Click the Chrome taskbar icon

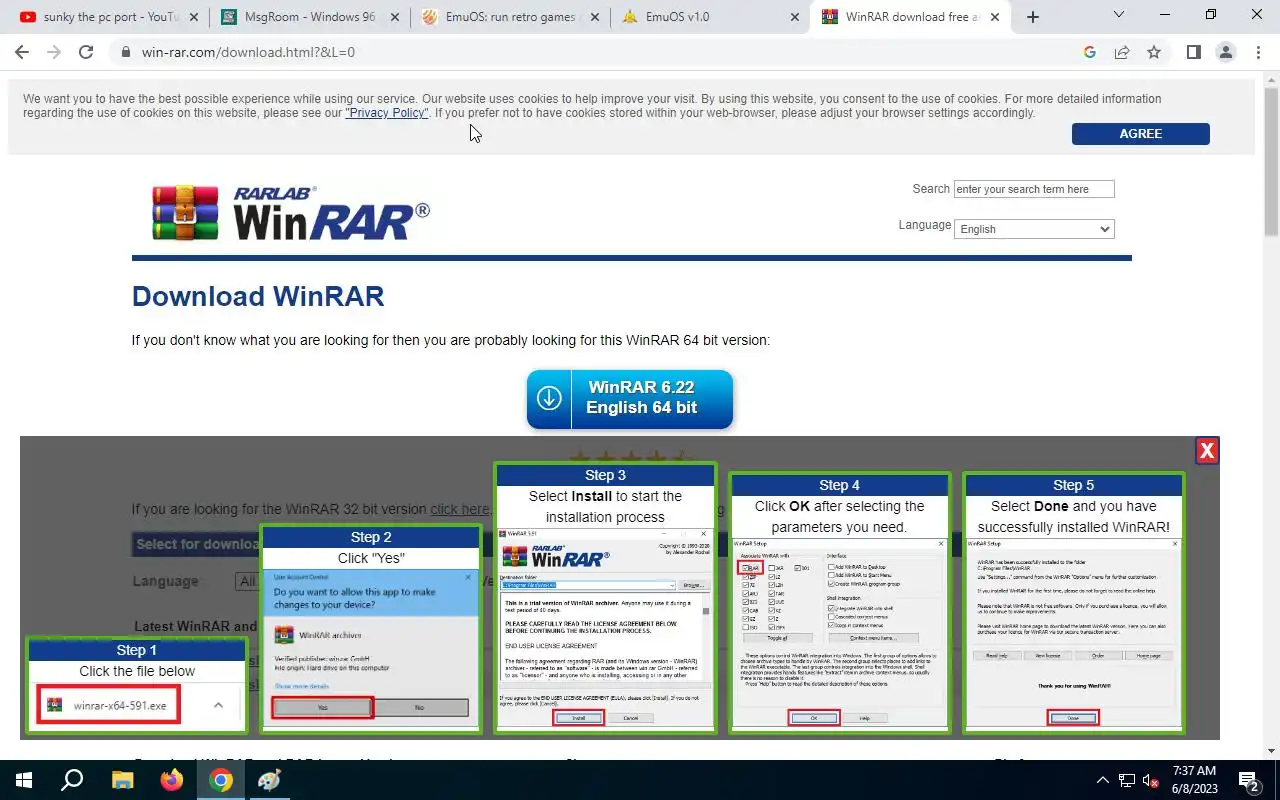tap(221, 780)
